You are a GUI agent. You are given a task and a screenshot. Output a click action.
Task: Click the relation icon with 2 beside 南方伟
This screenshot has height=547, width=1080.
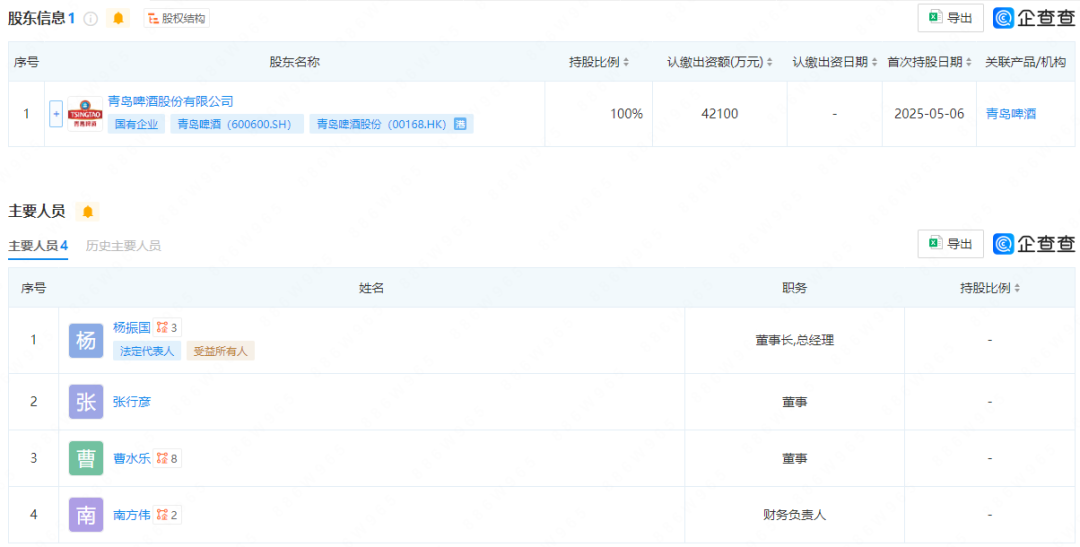[x=167, y=515]
